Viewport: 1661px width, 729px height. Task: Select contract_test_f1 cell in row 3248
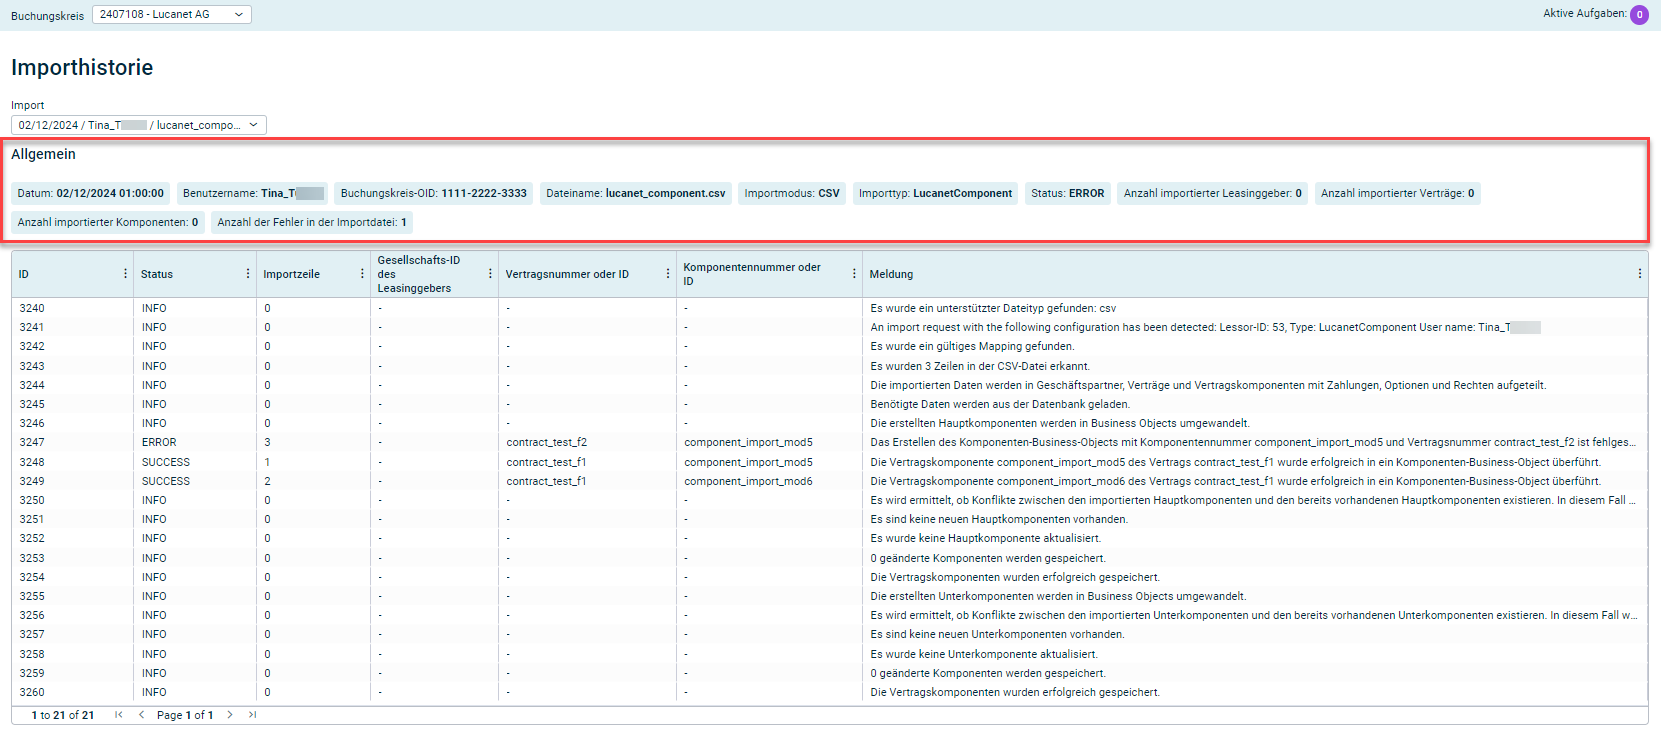tap(547, 462)
